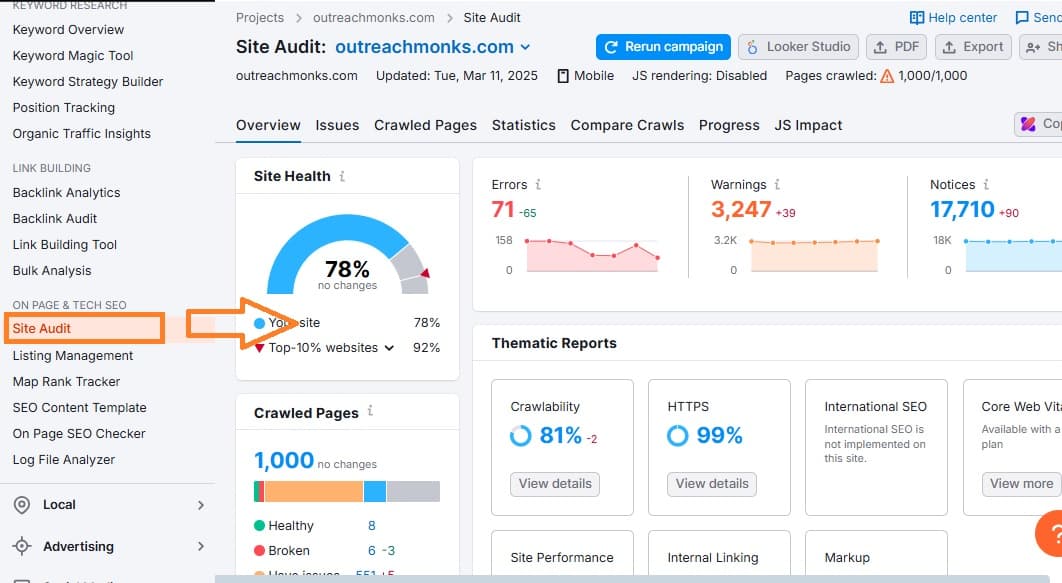Click View details under HTTPS
The image size is (1062, 583).
(x=712, y=484)
